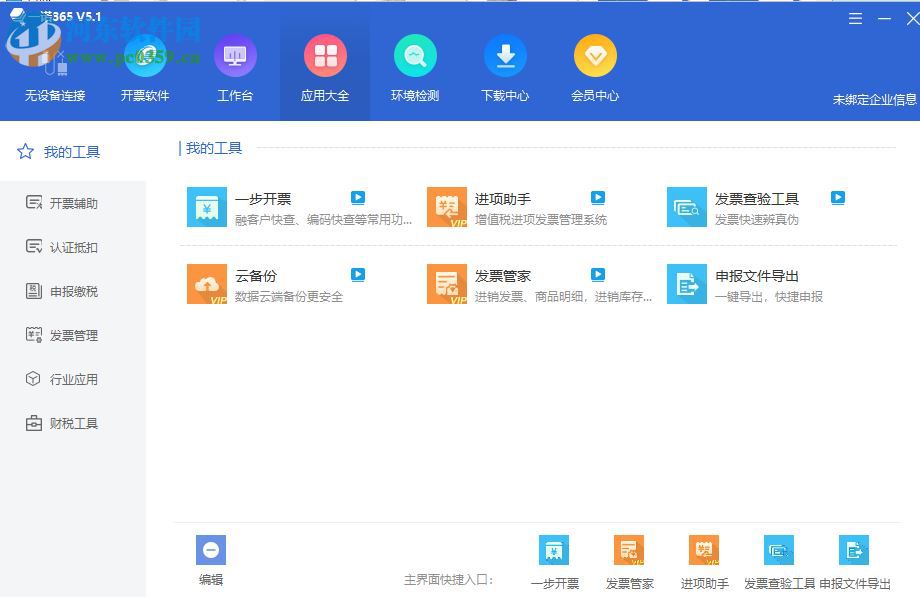This screenshot has height=597, width=920.
Task: Launch the 进项助手 invoice assistant
Action: [504, 199]
